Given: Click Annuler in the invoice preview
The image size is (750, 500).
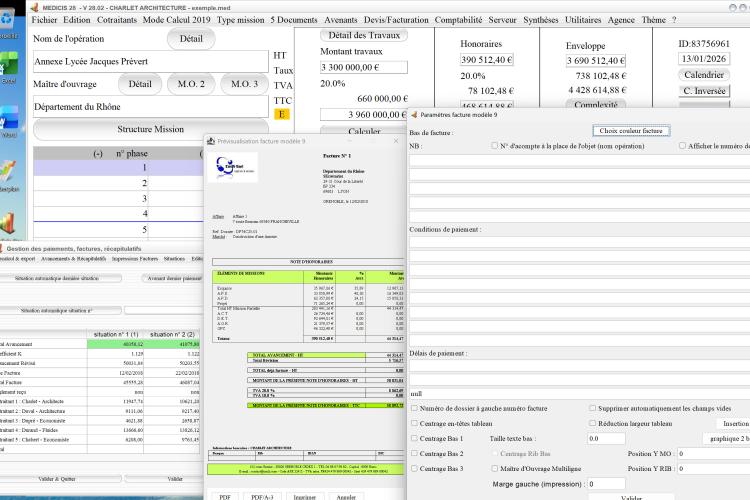Looking at the screenshot, I should 346,497.
